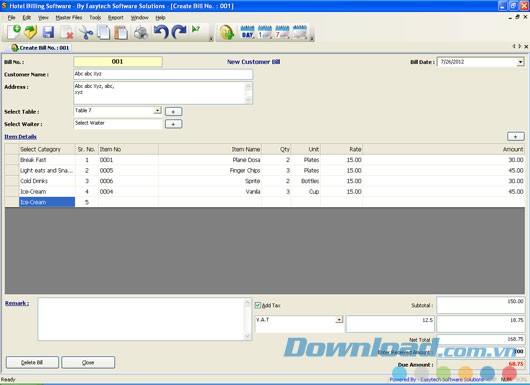
Task: Click the Sprite item name cell
Action: (x=210, y=181)
